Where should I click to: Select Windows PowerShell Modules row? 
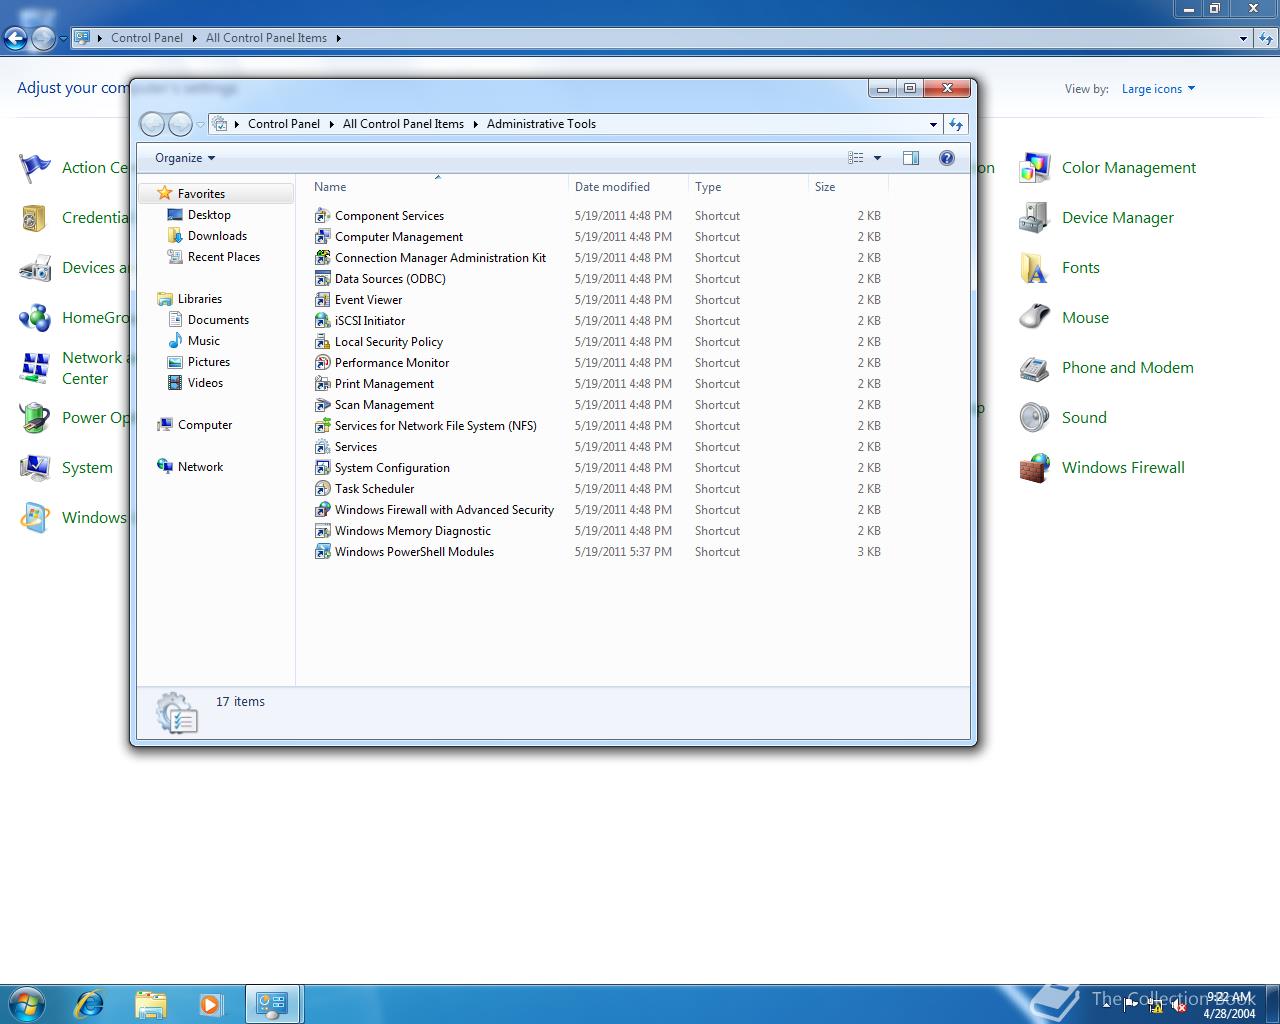(x=598, y=552)
